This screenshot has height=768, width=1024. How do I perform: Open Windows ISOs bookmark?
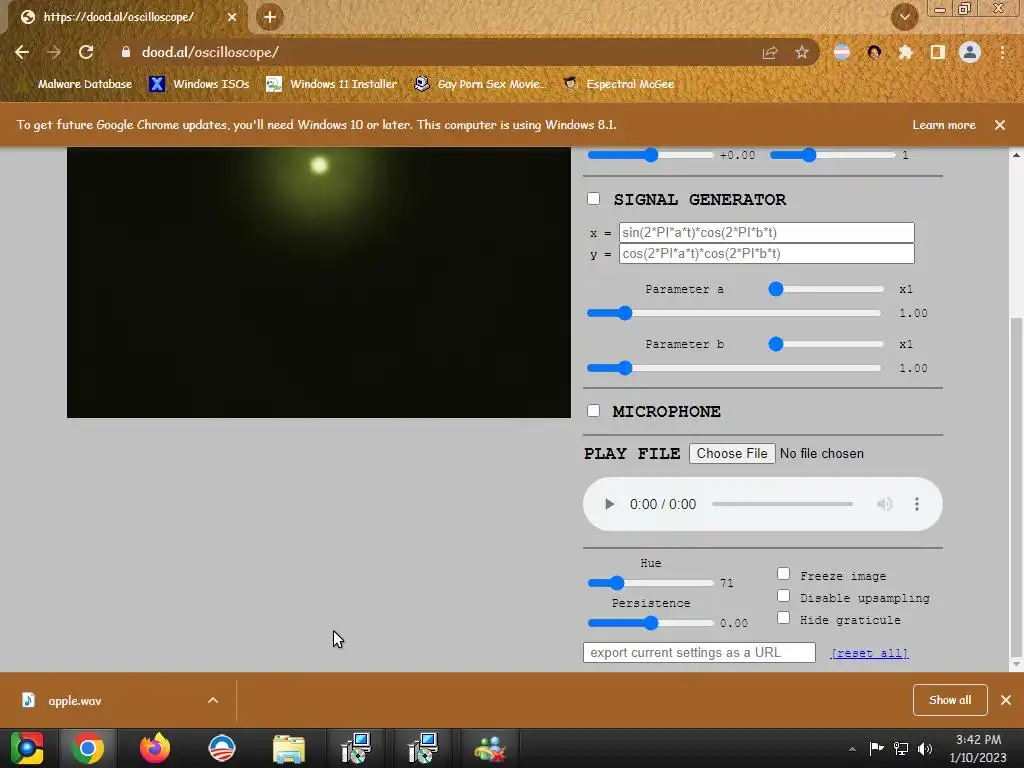click(200, 84)
